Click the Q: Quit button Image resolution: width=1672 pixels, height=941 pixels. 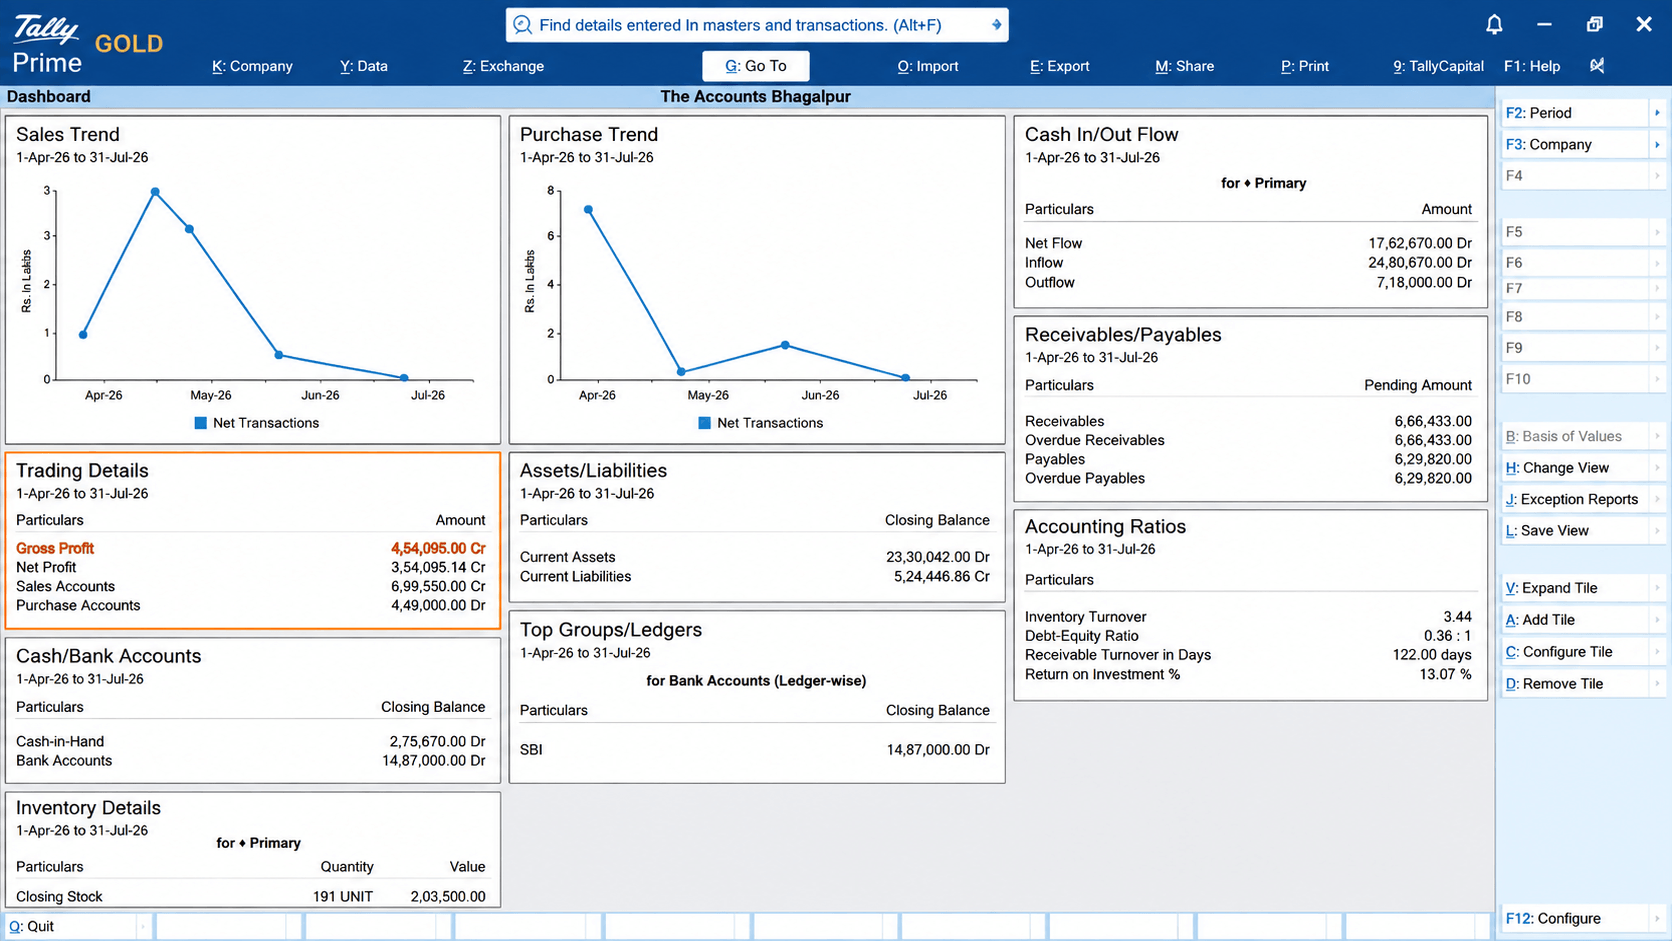(77, 927)
